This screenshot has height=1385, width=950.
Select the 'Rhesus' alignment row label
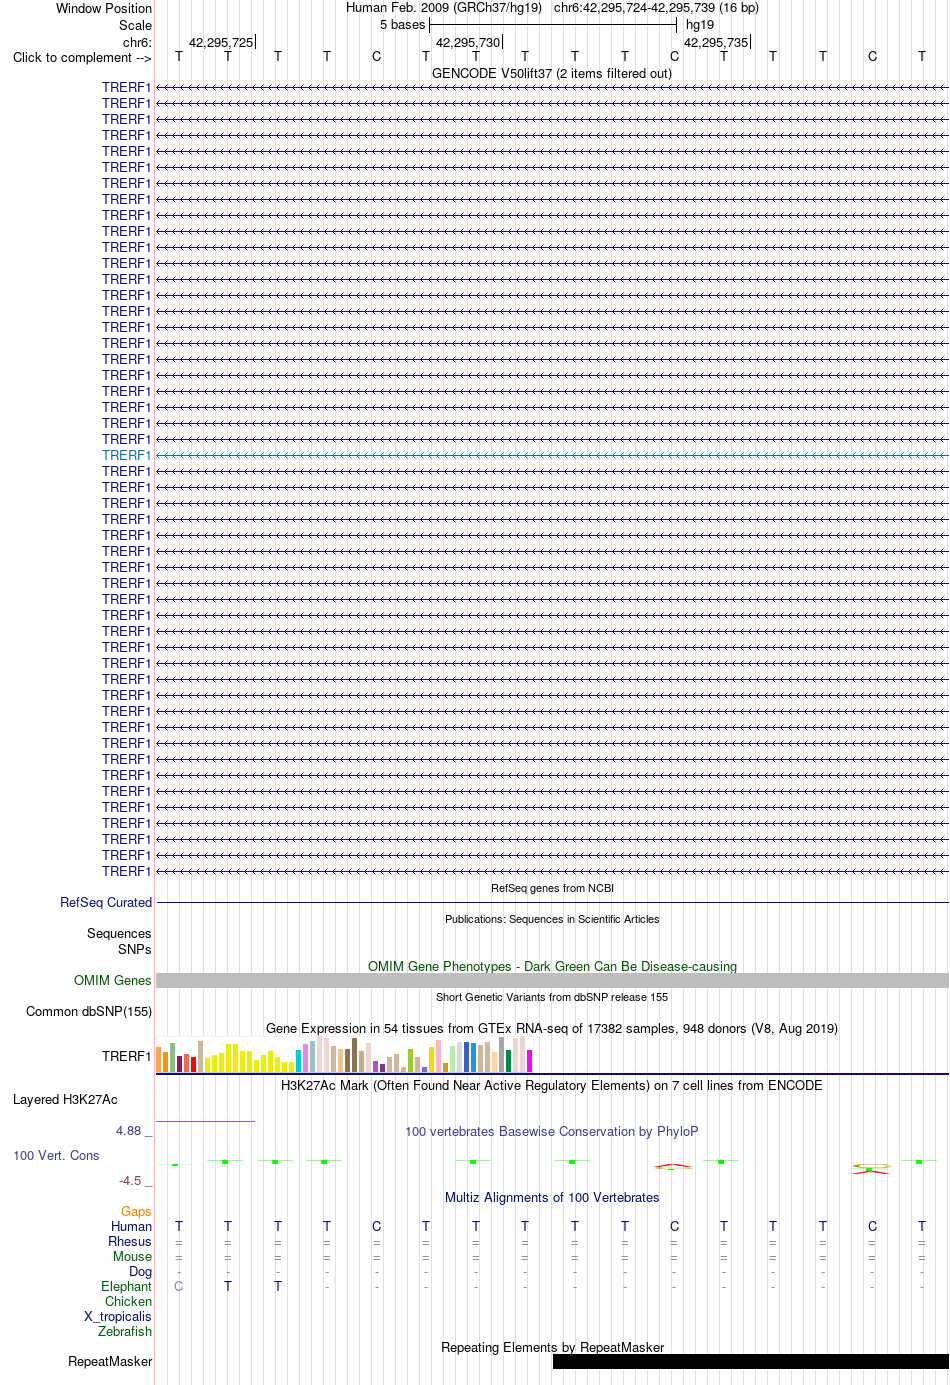(130, 1241)
